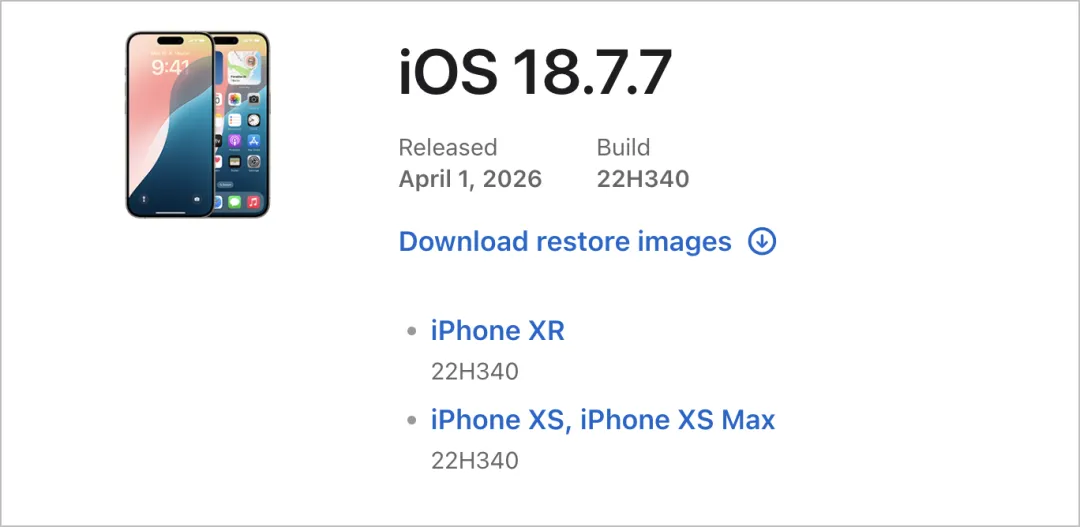Tap the lock screen flashlight icon
Screen dimensions: 1080x527
click(143, 199)
